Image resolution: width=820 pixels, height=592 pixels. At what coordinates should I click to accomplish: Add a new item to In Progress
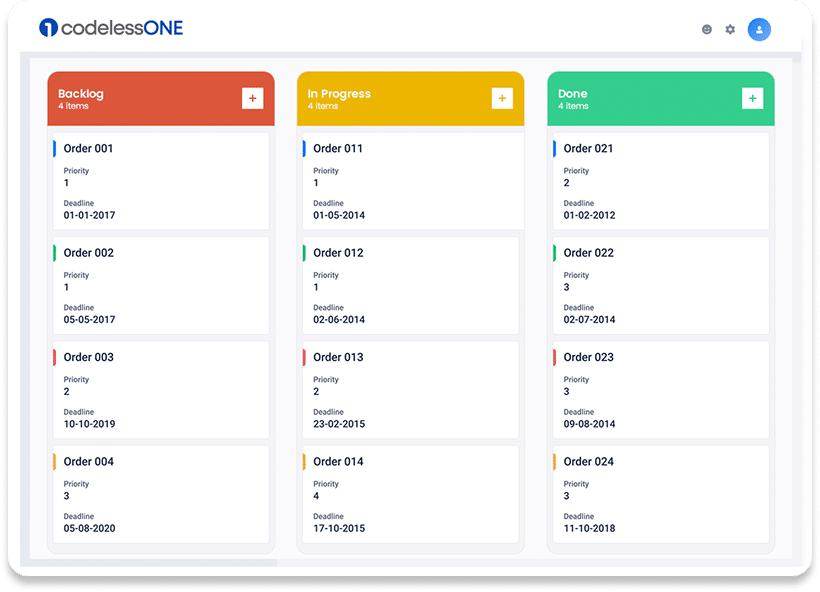tap(502, 98)
